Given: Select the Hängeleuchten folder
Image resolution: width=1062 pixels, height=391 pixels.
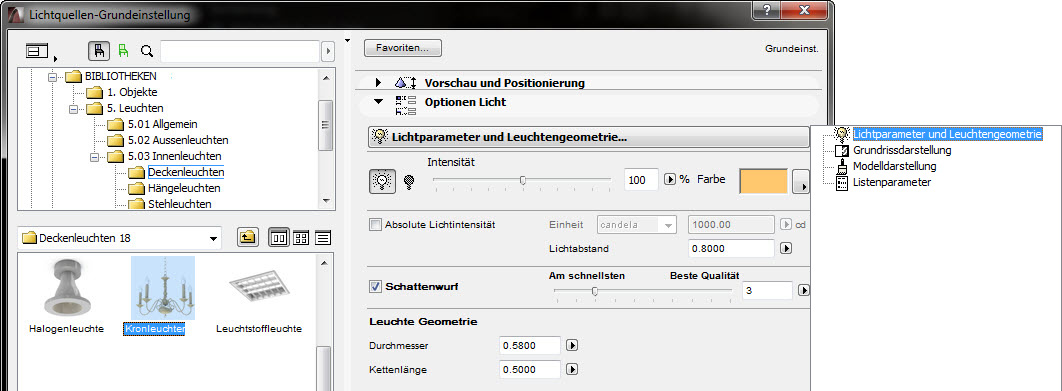Looking at the screenshot, I should (x=184, y=188).
